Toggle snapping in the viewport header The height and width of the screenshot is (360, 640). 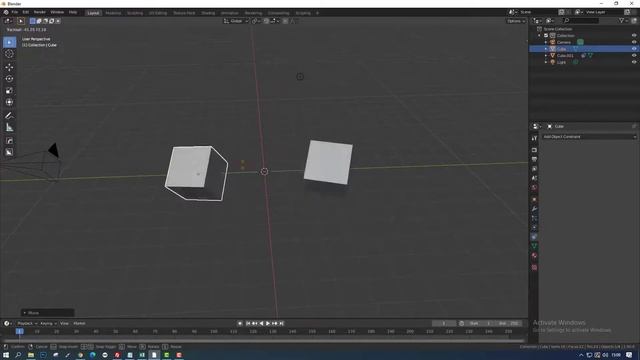(266, 21)
